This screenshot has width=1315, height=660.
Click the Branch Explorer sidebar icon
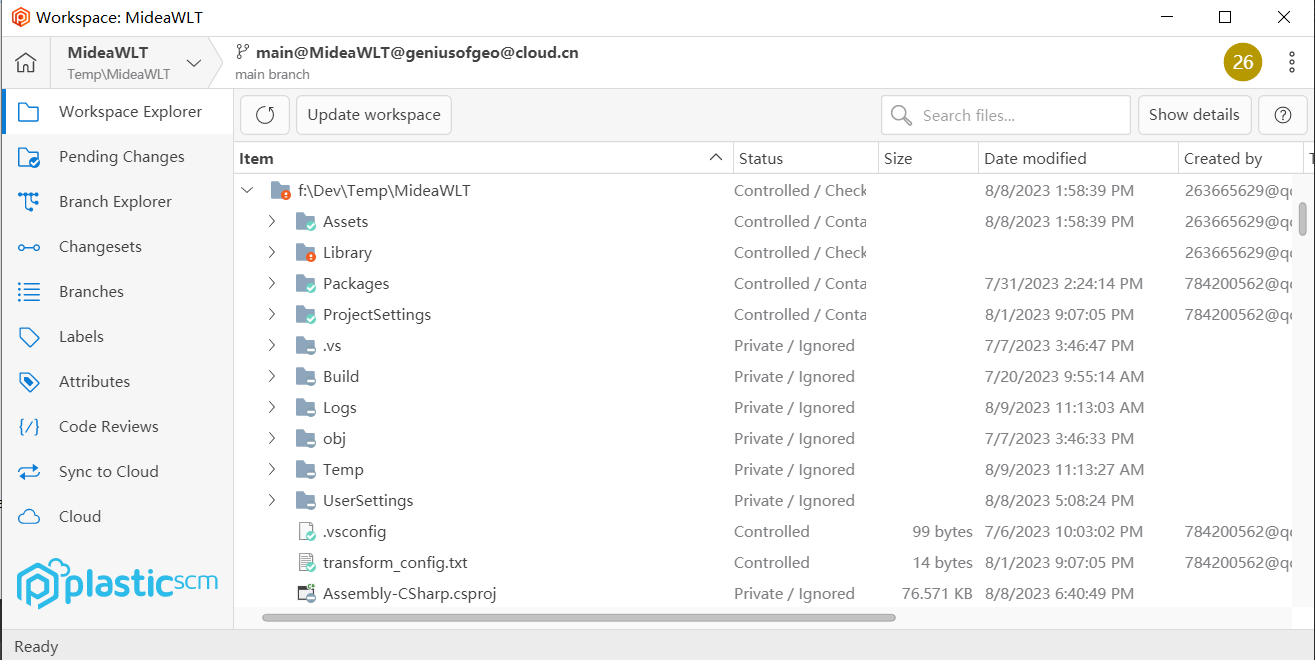[29, 202]
